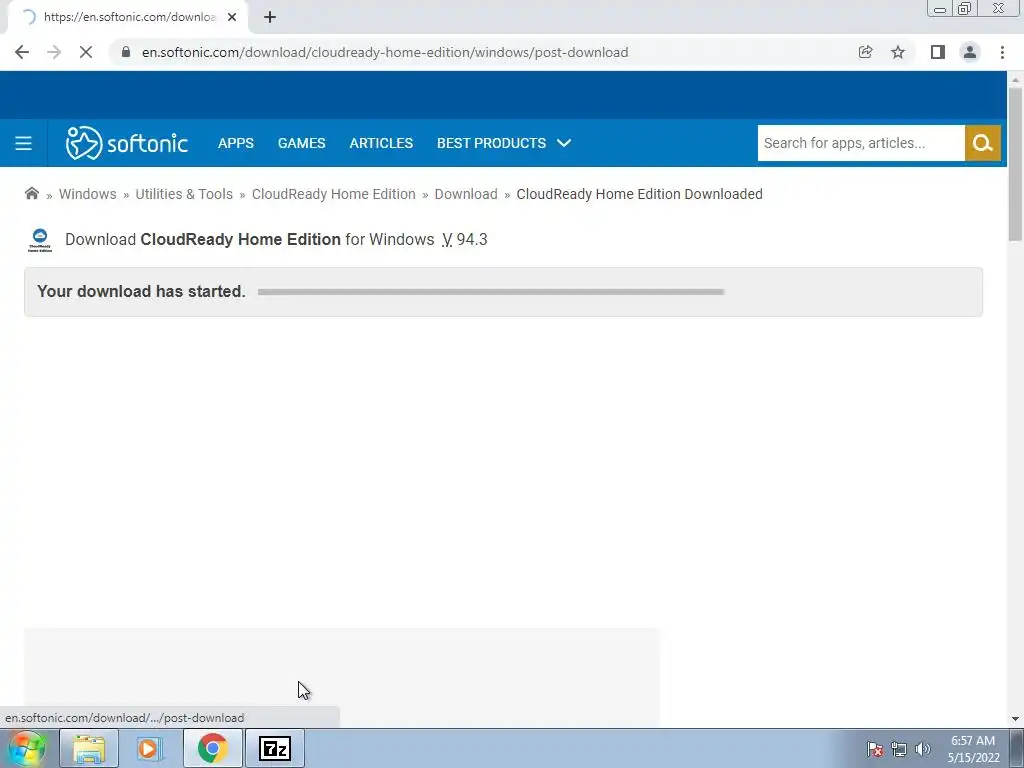
Task: Open the Download breadcrumb link
Action: point(466,194)
